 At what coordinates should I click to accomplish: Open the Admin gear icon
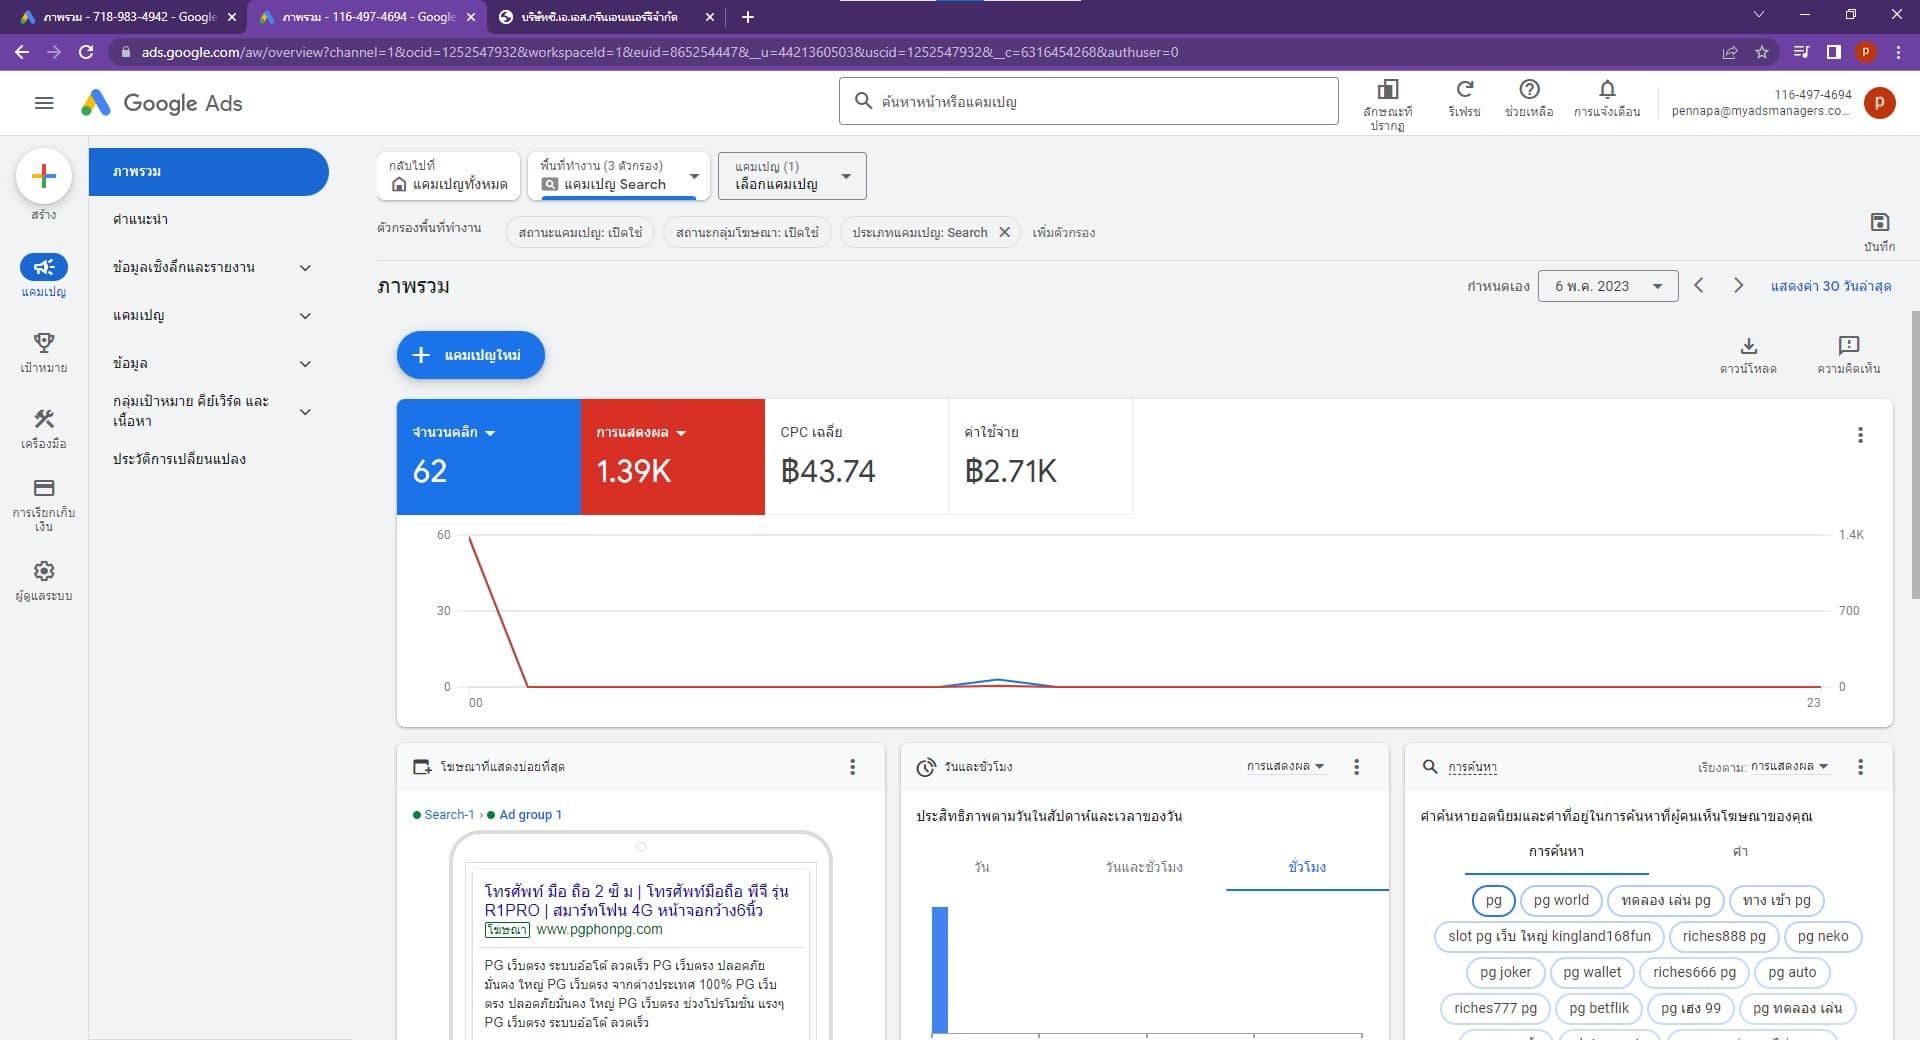43,571
